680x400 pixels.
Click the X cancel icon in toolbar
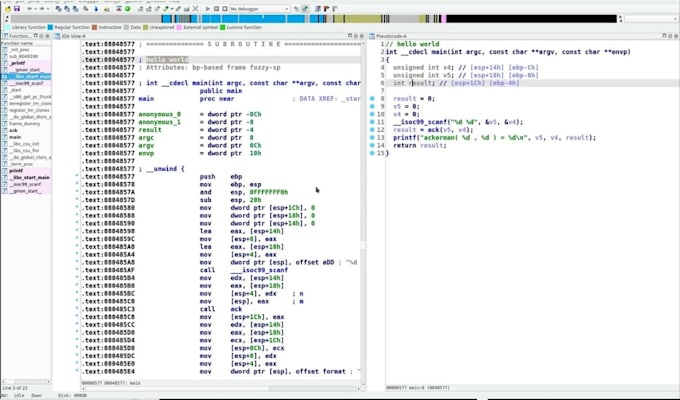pos(195,9)
